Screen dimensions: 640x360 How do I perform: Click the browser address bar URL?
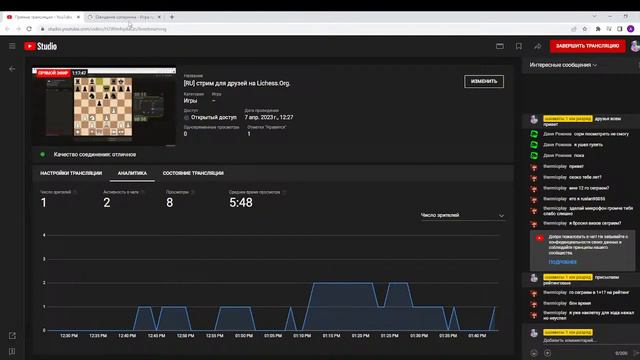pyautogui.click(x=107, y=29)
